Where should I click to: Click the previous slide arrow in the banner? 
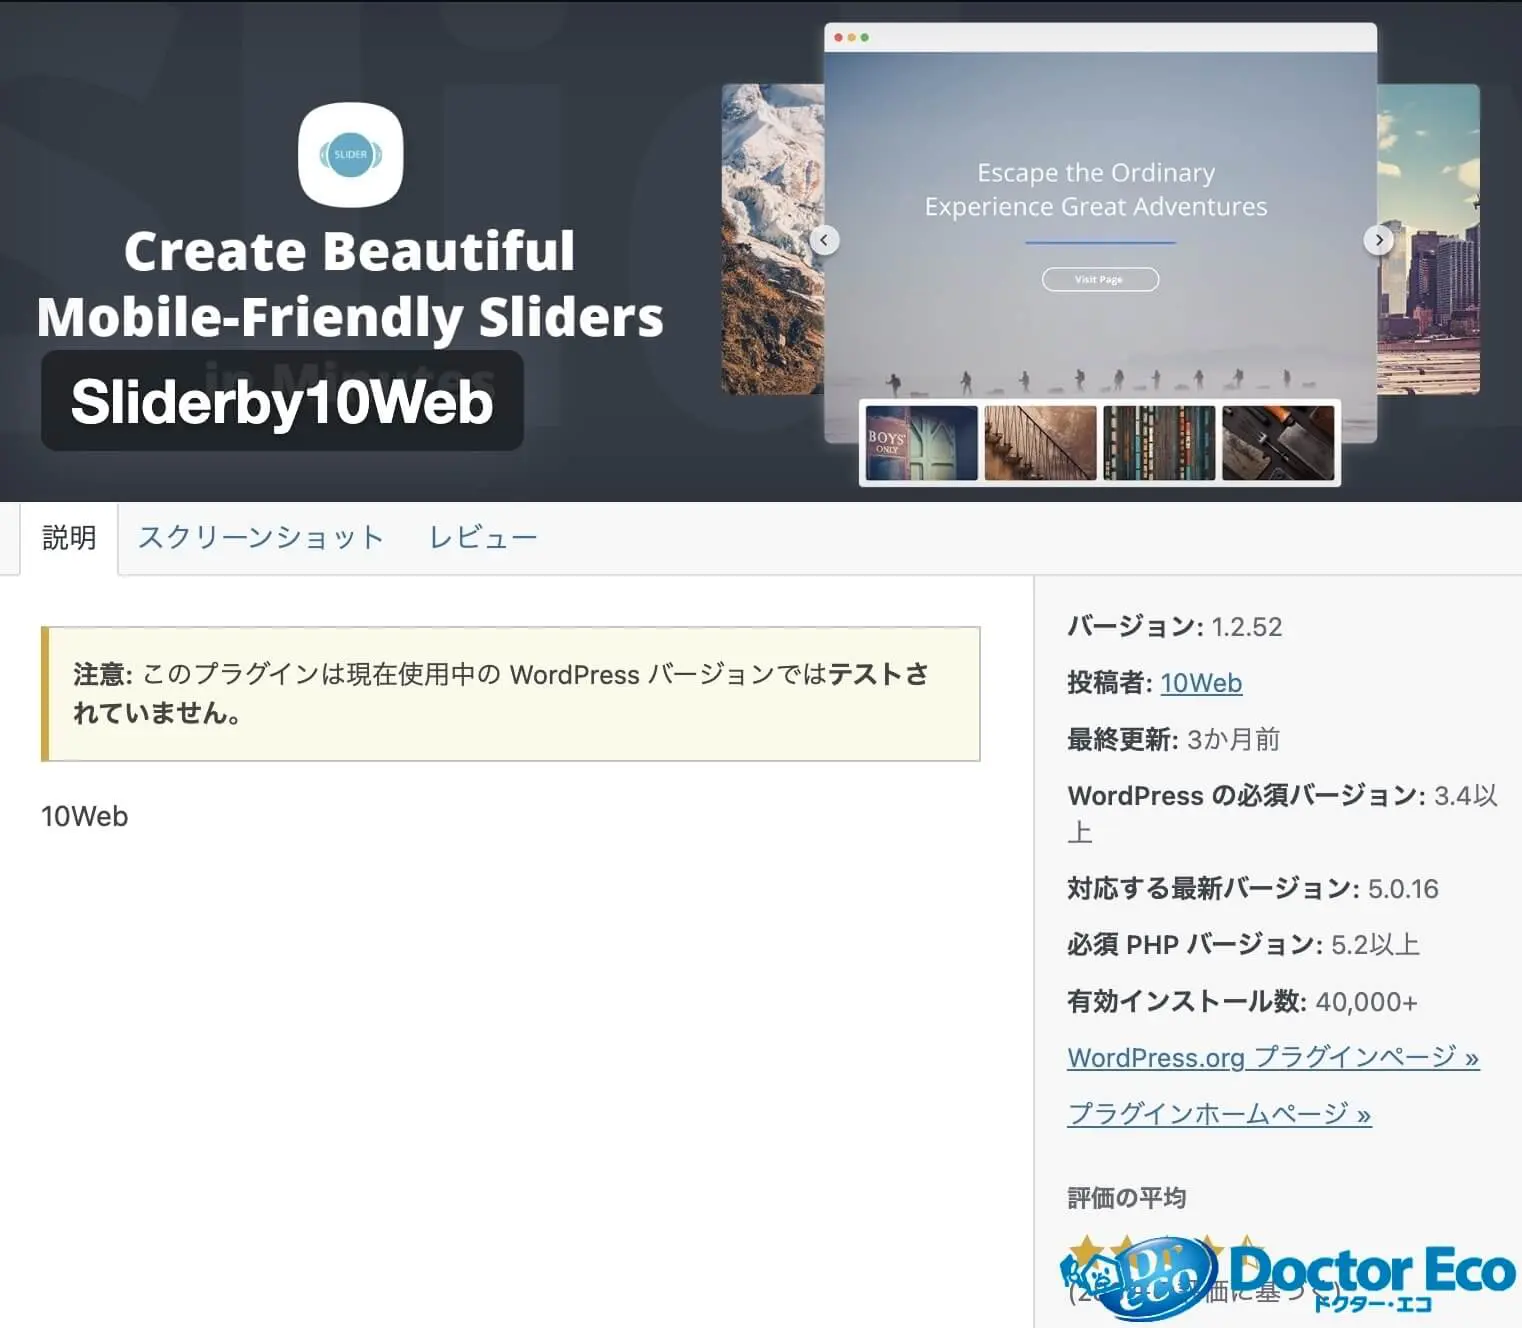coord(824,240)
